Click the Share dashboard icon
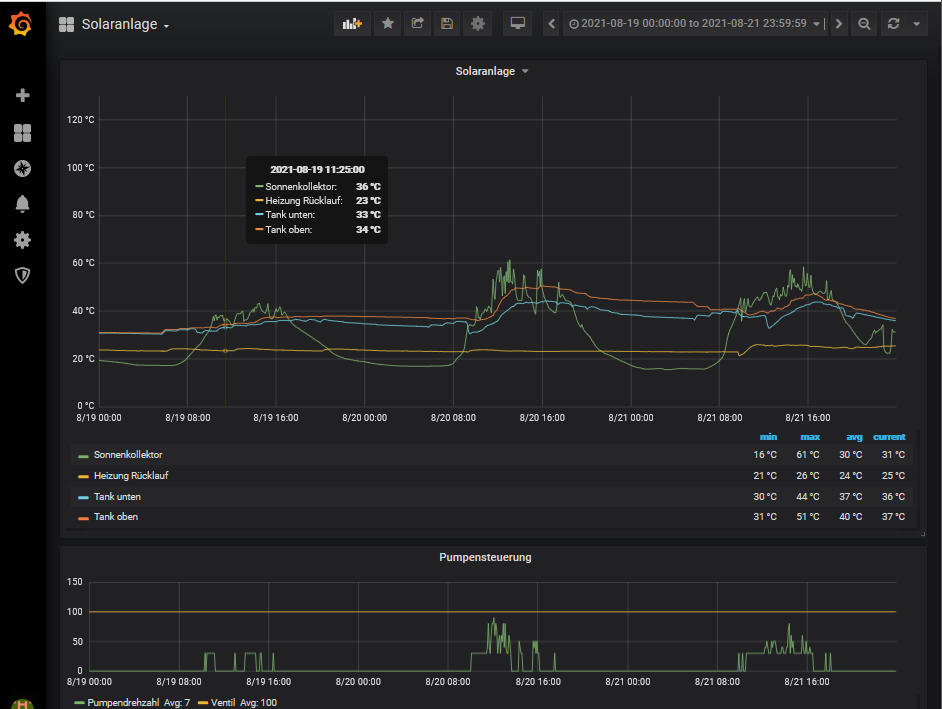Viewport: 942px width, 709px height. pos(417,24)
